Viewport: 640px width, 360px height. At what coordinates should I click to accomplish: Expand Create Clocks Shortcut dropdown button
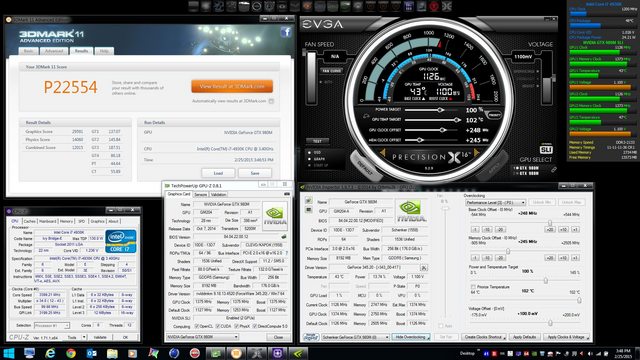[484, 337]
